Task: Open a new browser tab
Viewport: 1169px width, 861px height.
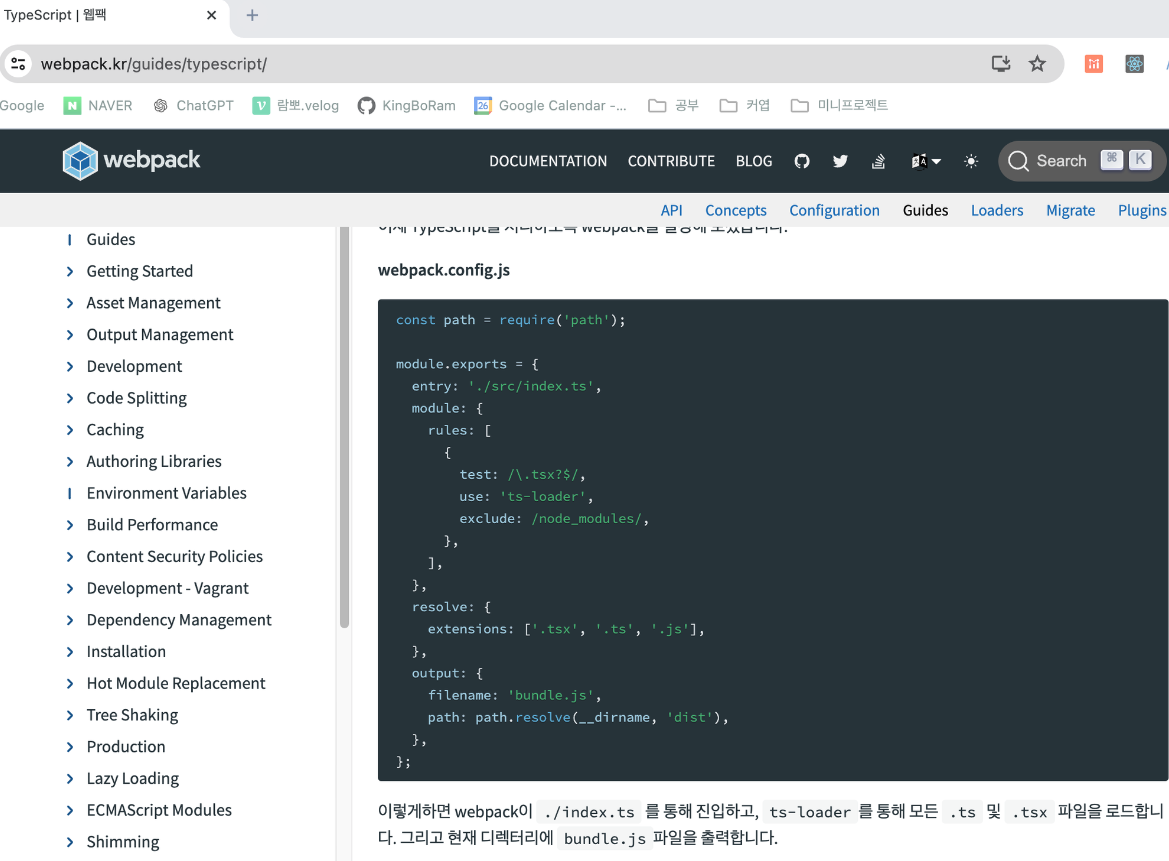Action: [252, 15]
